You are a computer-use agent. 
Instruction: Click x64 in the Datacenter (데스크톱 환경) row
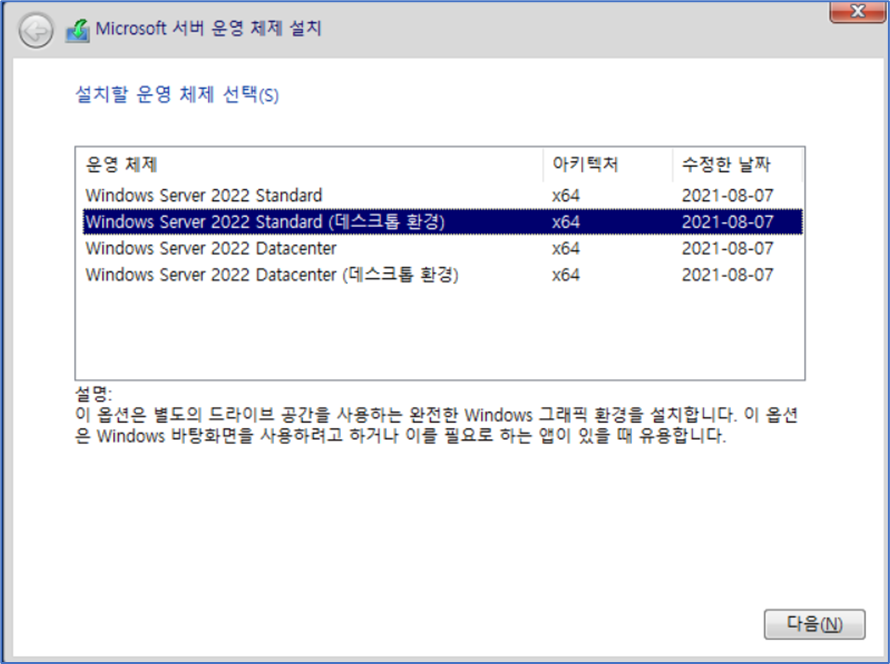pos(566,275)
